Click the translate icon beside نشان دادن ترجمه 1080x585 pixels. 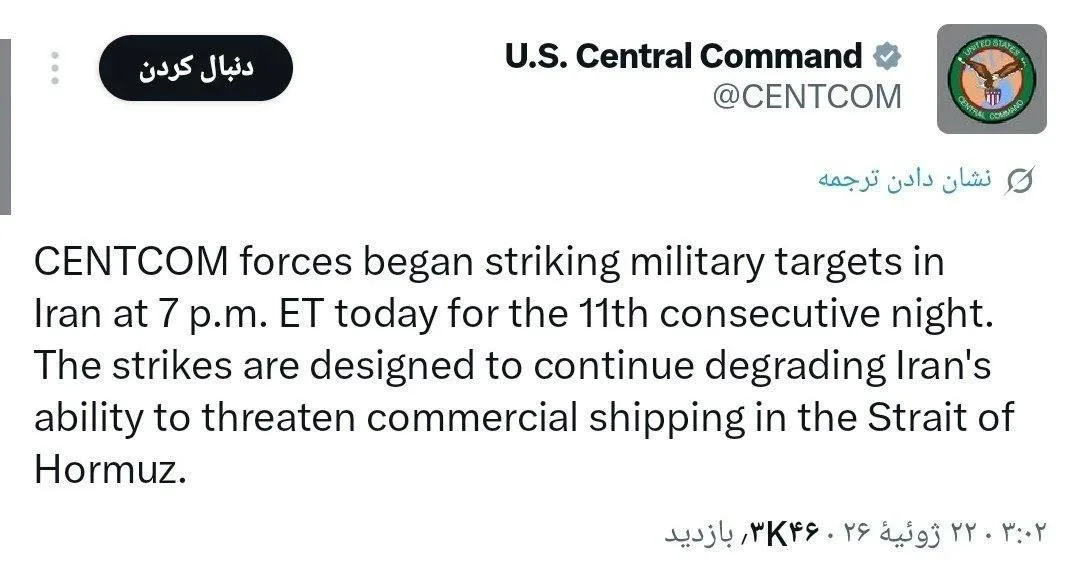(1019, 181)
